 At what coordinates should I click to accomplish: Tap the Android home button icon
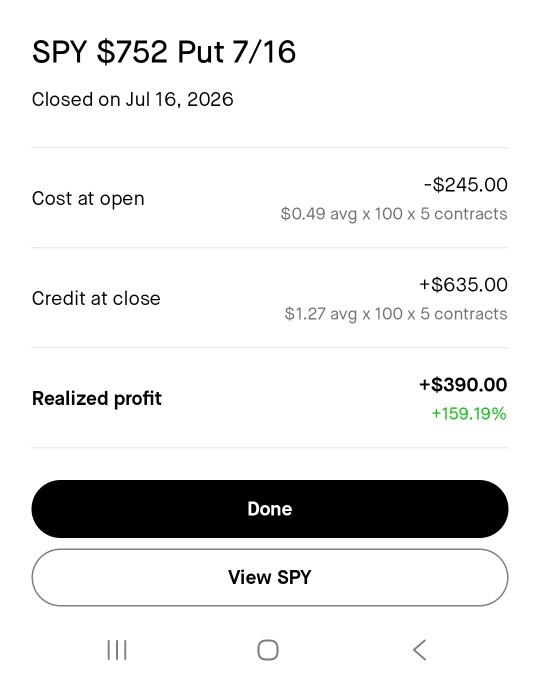click(268, 650)
